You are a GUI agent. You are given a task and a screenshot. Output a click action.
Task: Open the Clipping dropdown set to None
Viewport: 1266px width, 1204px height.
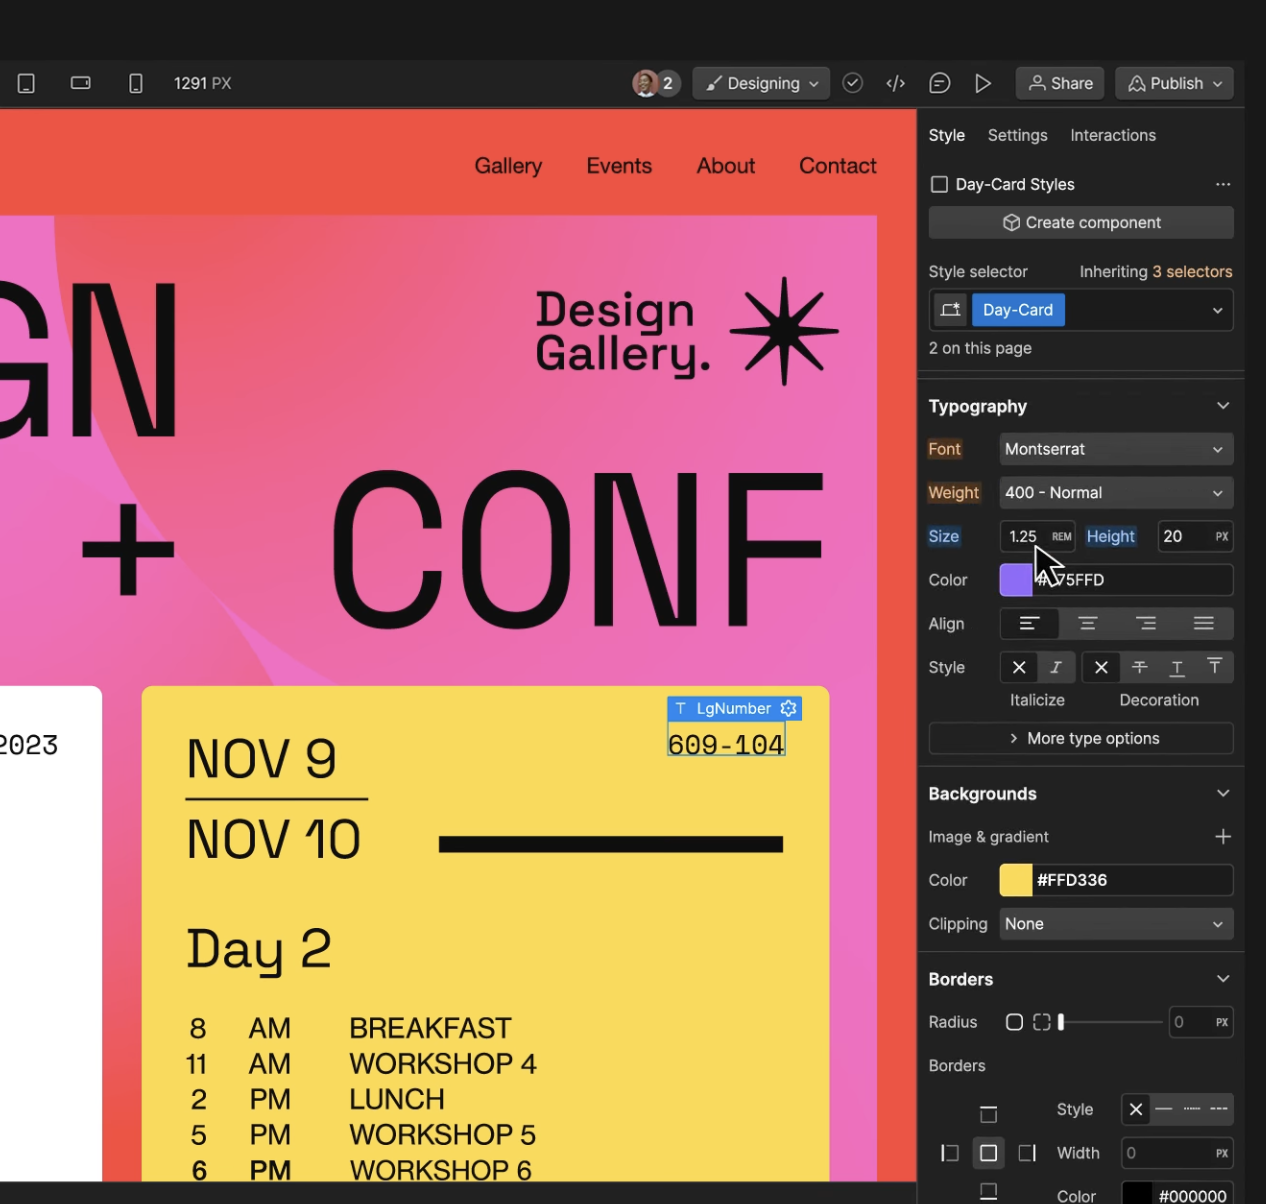(1115, 924)
